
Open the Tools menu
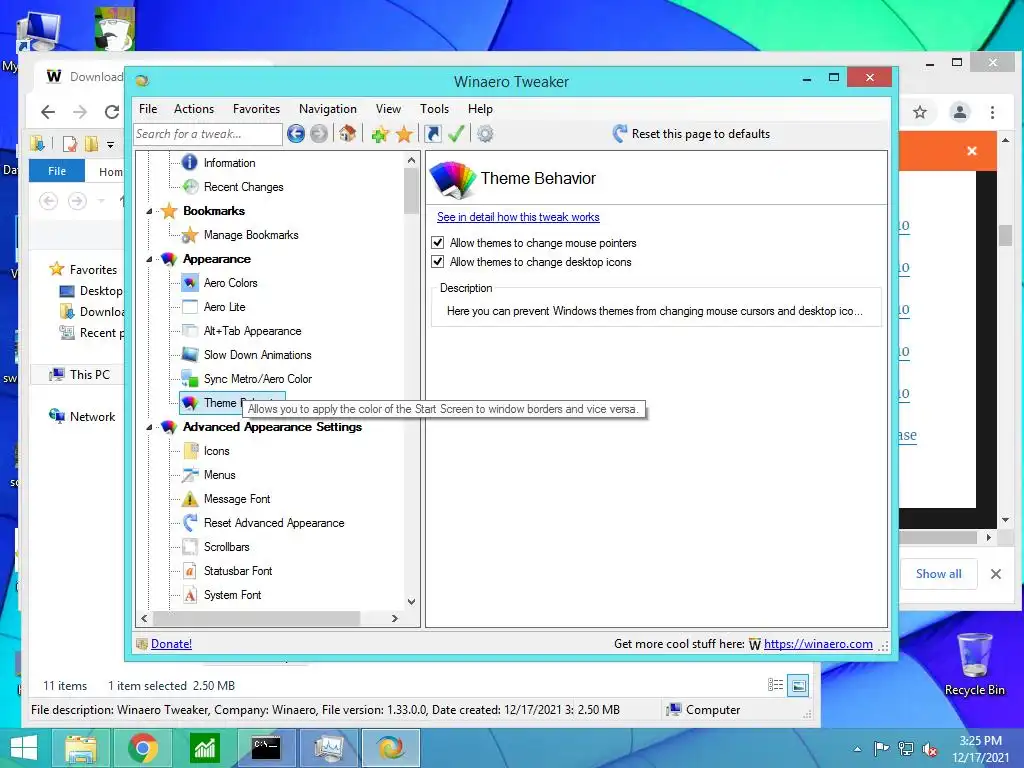[x=434, y=109]
